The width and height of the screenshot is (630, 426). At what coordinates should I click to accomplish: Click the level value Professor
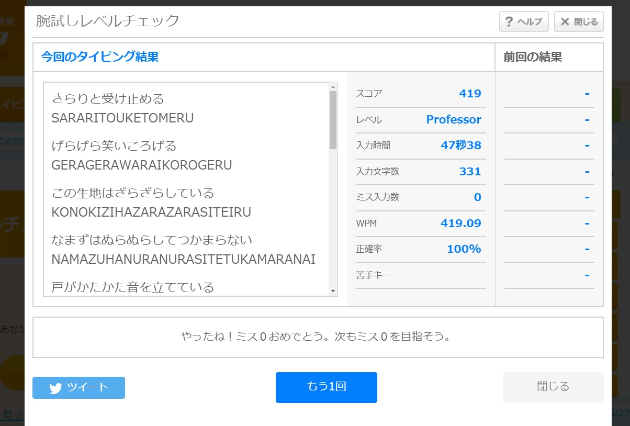pyautogui.click(x=453, y=120)
